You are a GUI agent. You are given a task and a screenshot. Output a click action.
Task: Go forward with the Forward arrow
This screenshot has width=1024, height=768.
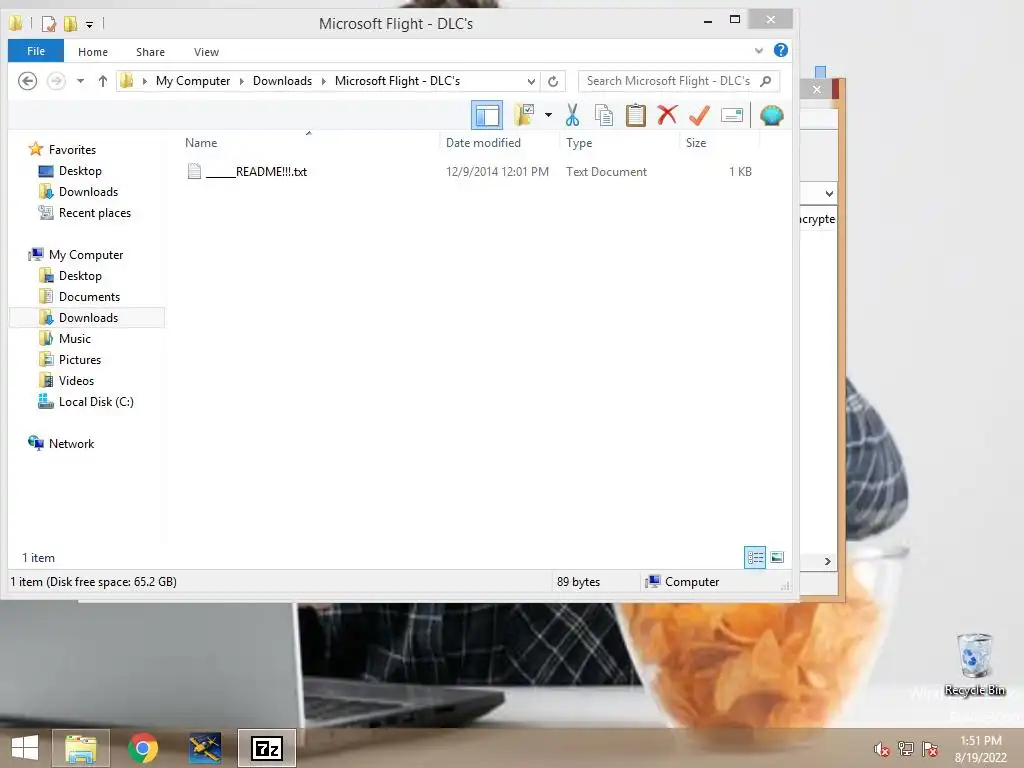[x=56, y=81]
